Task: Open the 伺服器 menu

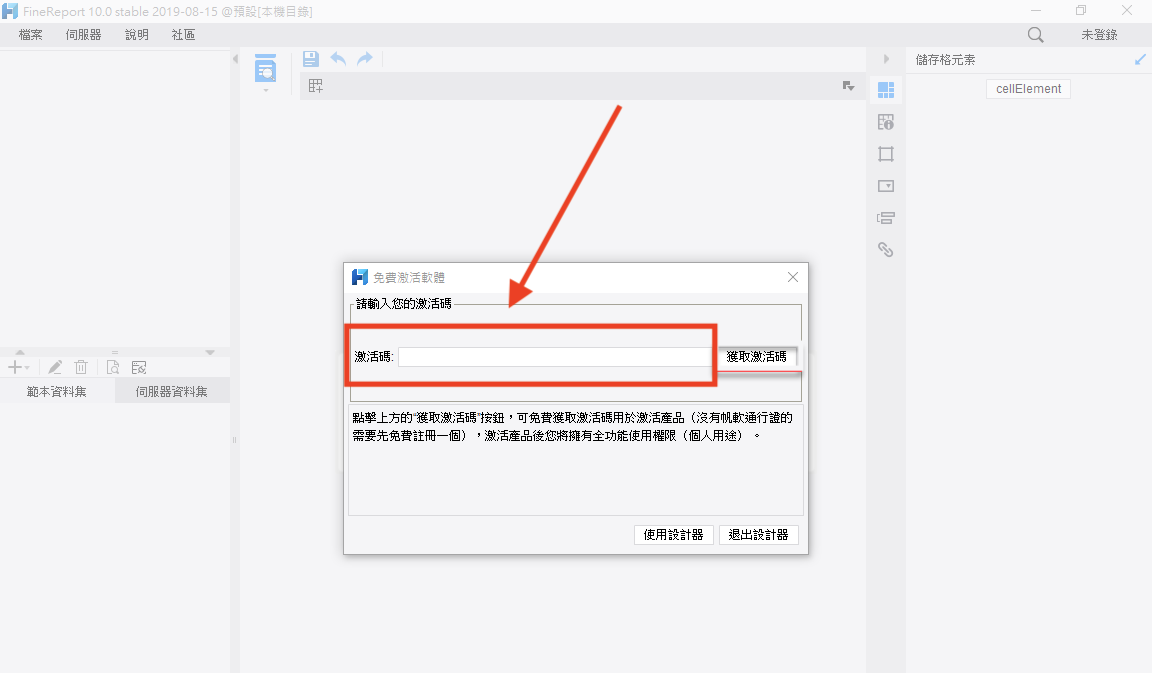Action: coord(83,35)
